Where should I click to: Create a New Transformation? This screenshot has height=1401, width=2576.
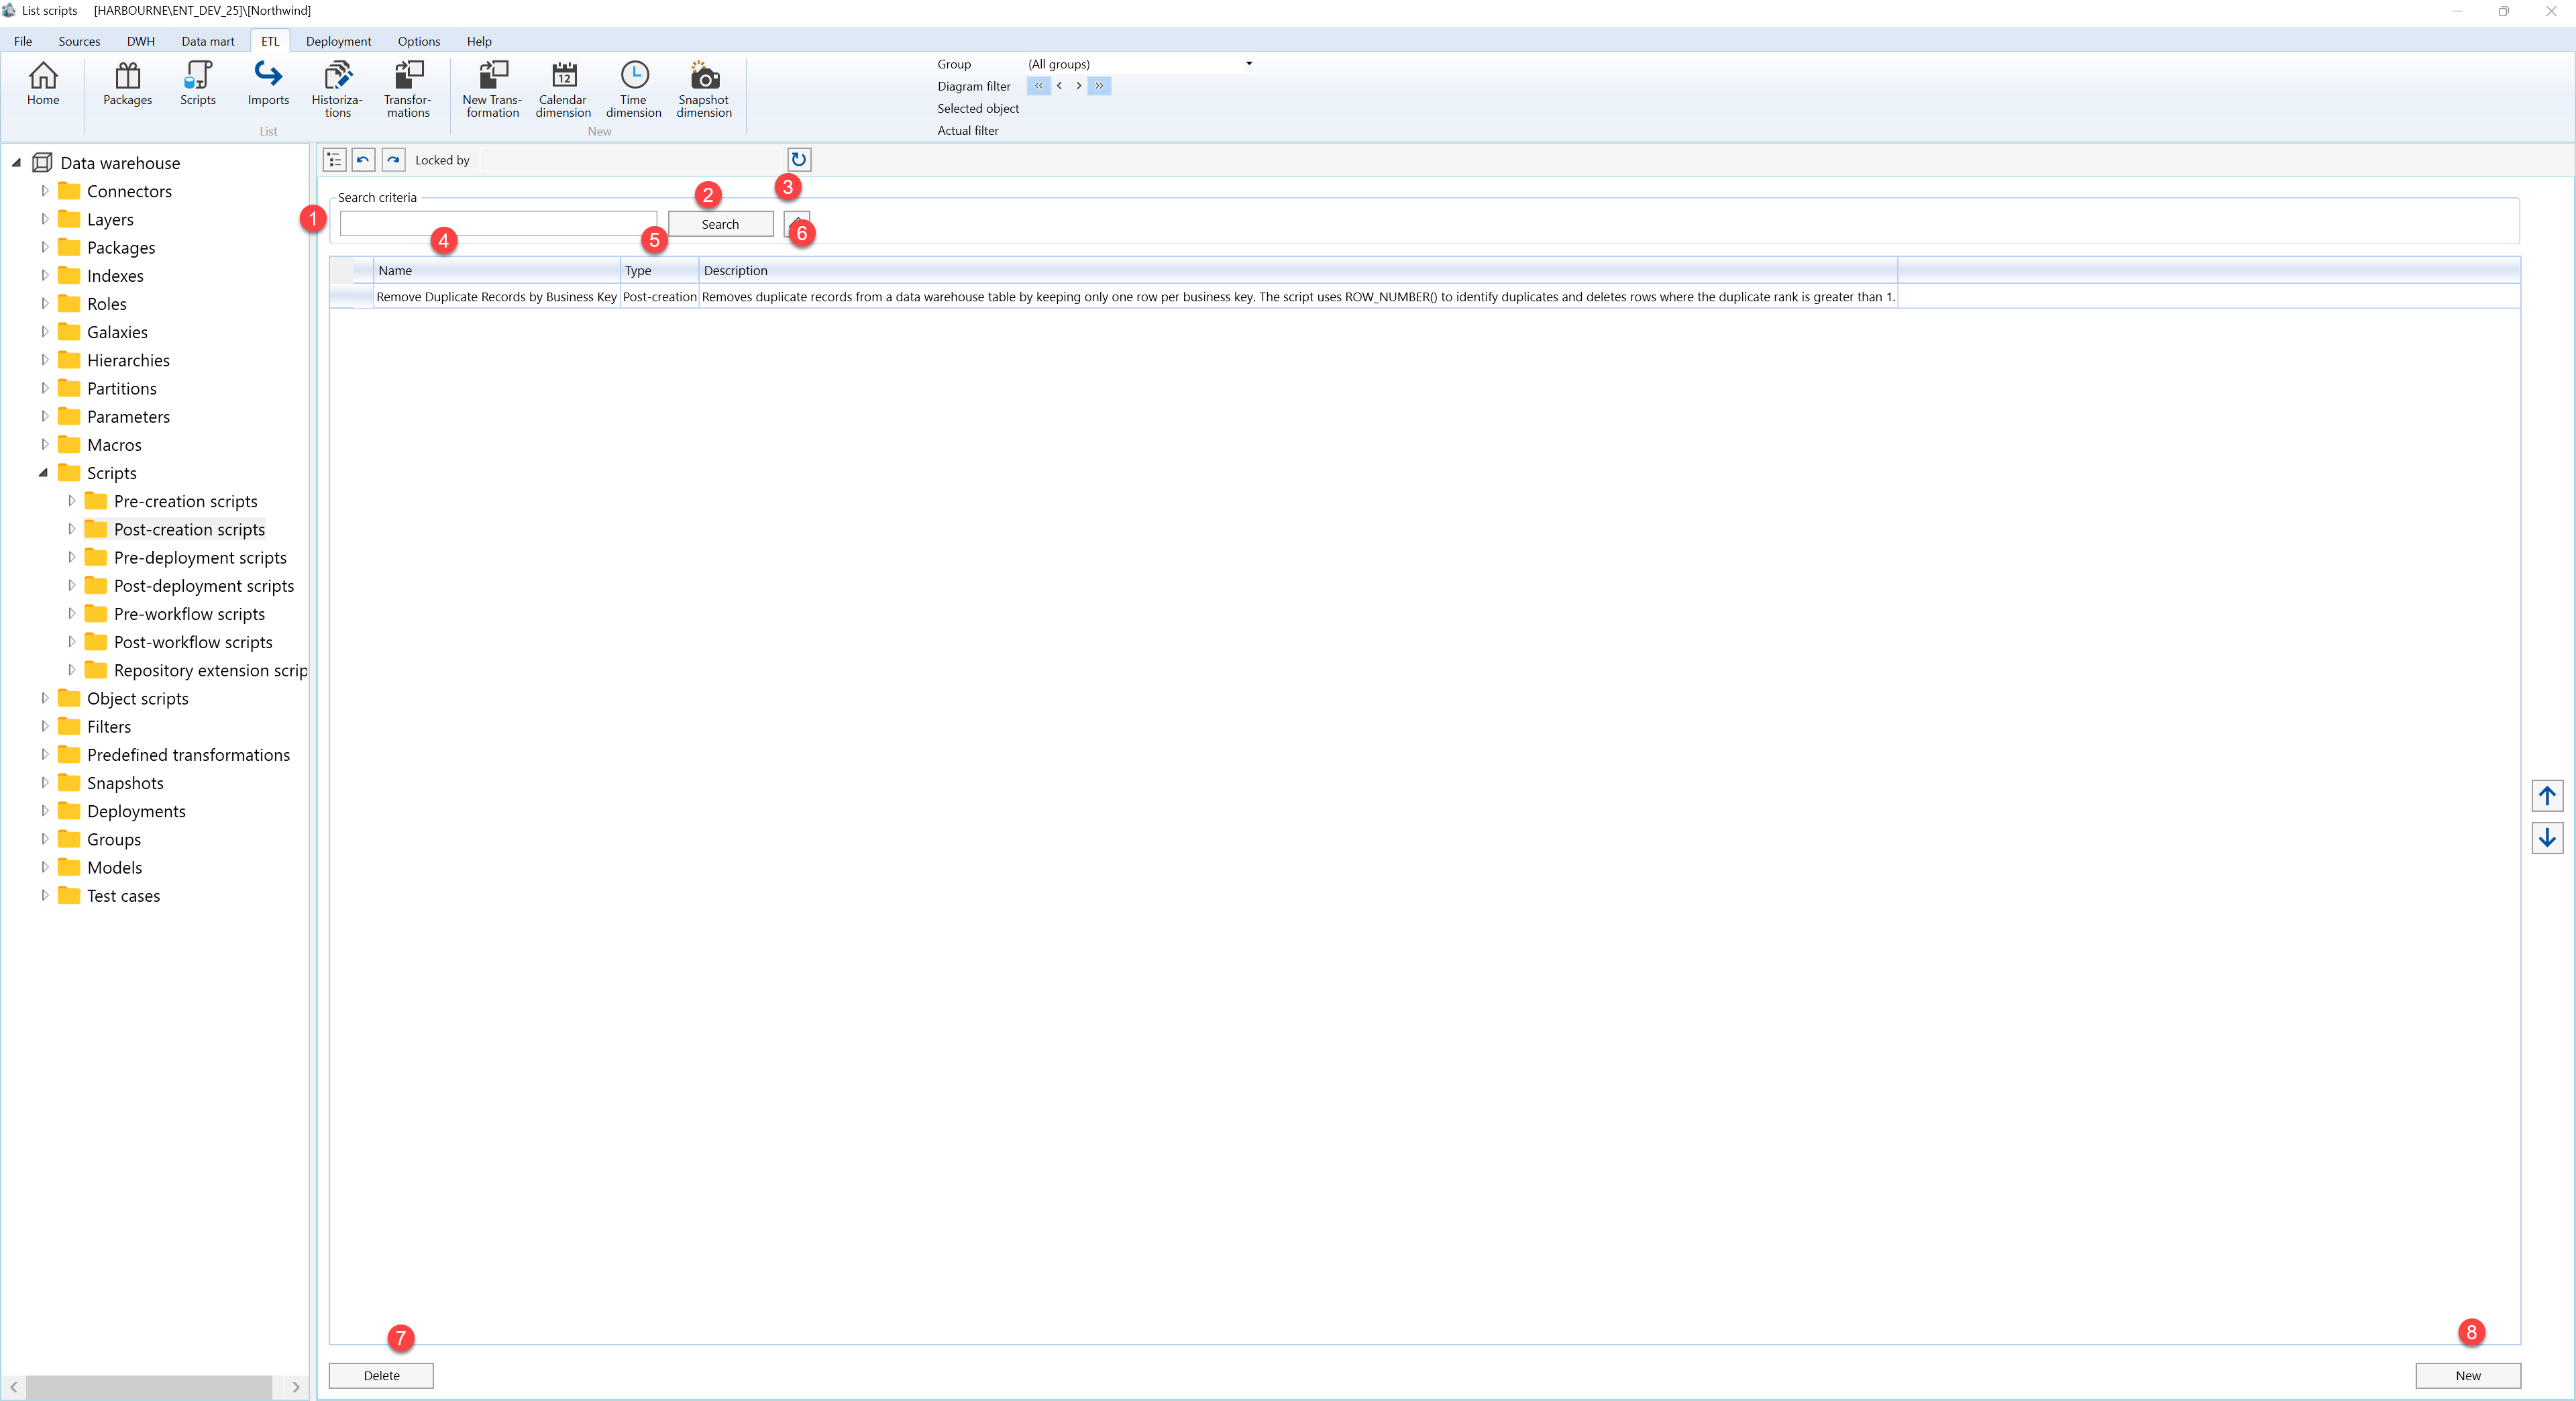(492, 89)
